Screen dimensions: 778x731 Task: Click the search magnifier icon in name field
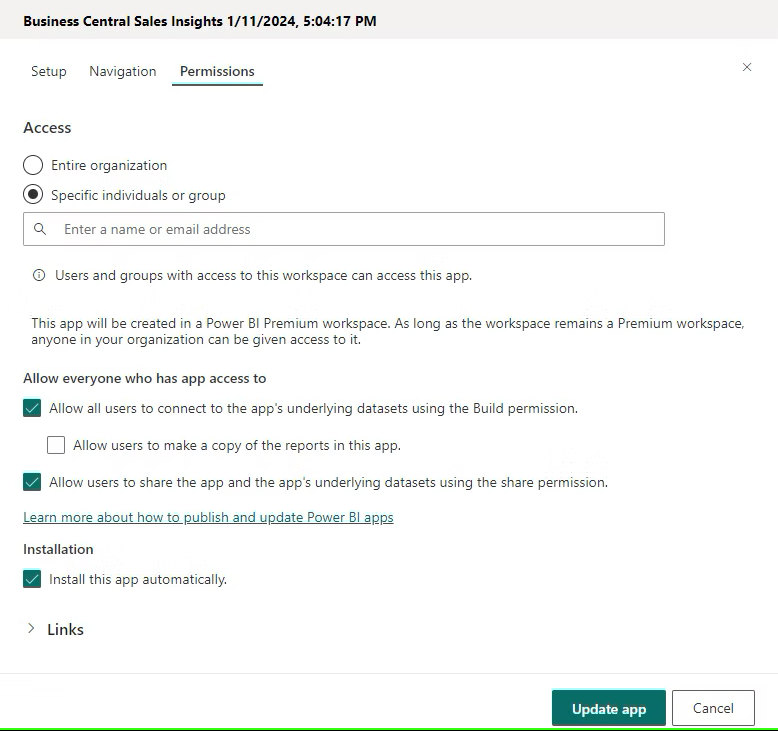[x=40, y=229]
